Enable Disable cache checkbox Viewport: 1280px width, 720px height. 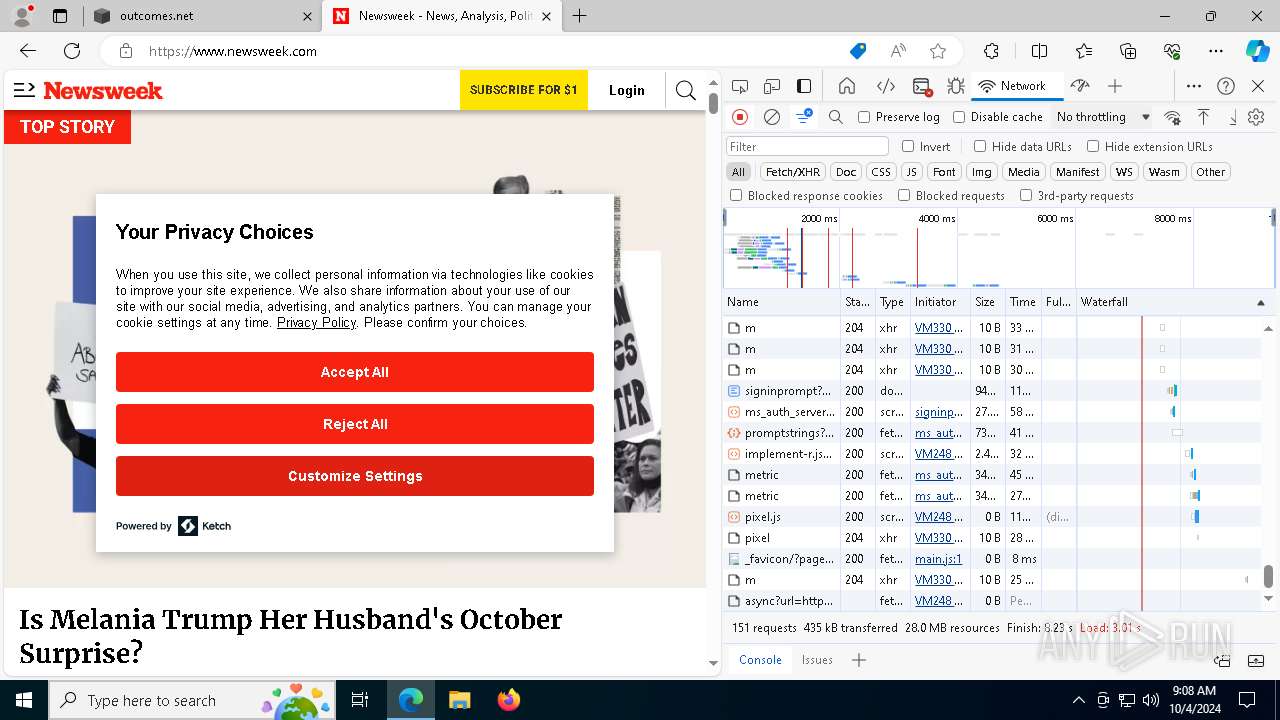tap(959, 117)
